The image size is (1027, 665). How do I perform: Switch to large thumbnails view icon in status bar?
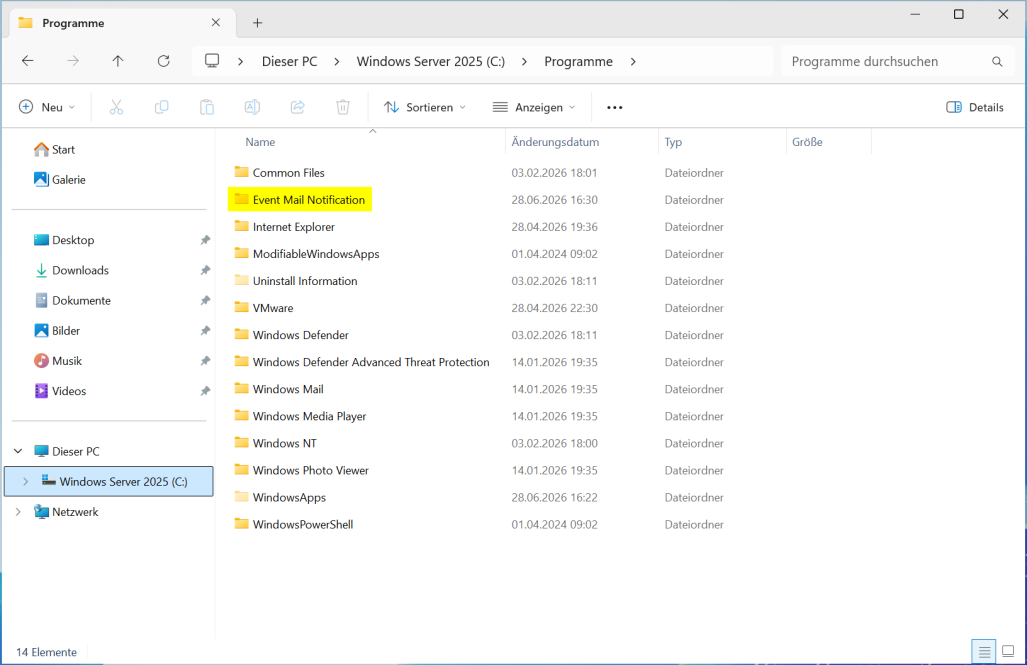click(x=1008, y=652)
